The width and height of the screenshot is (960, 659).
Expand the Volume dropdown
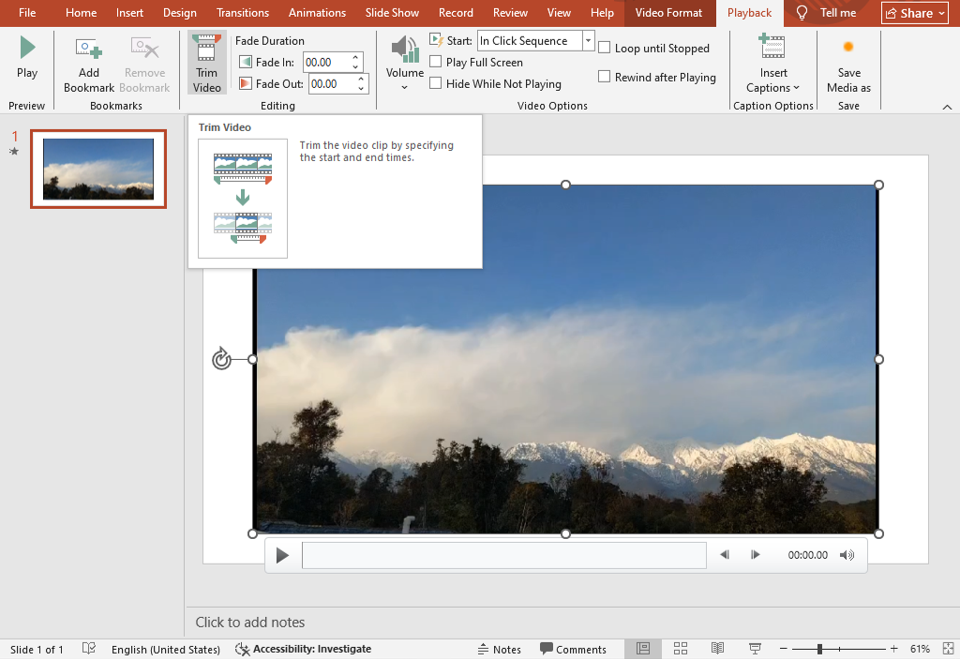pyautogui.click(x=405, y=86)
